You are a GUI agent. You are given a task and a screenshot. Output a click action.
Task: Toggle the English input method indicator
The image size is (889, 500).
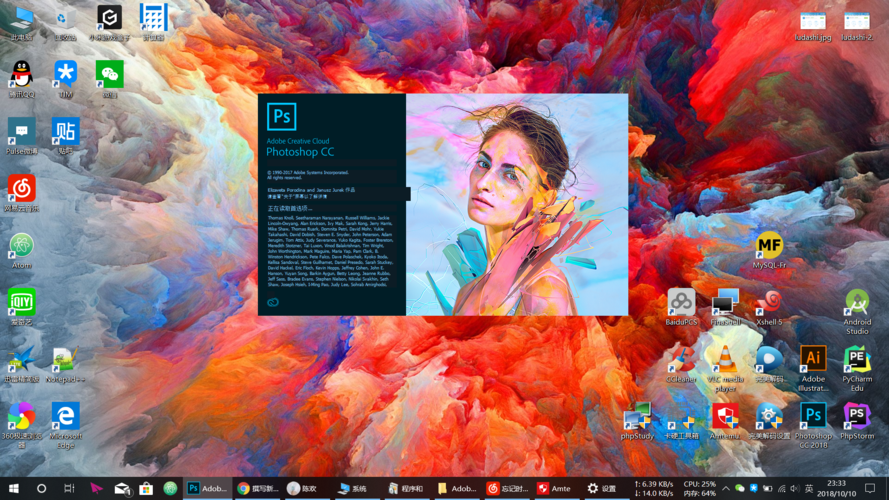pyautogui.click(x=809, y=488)
